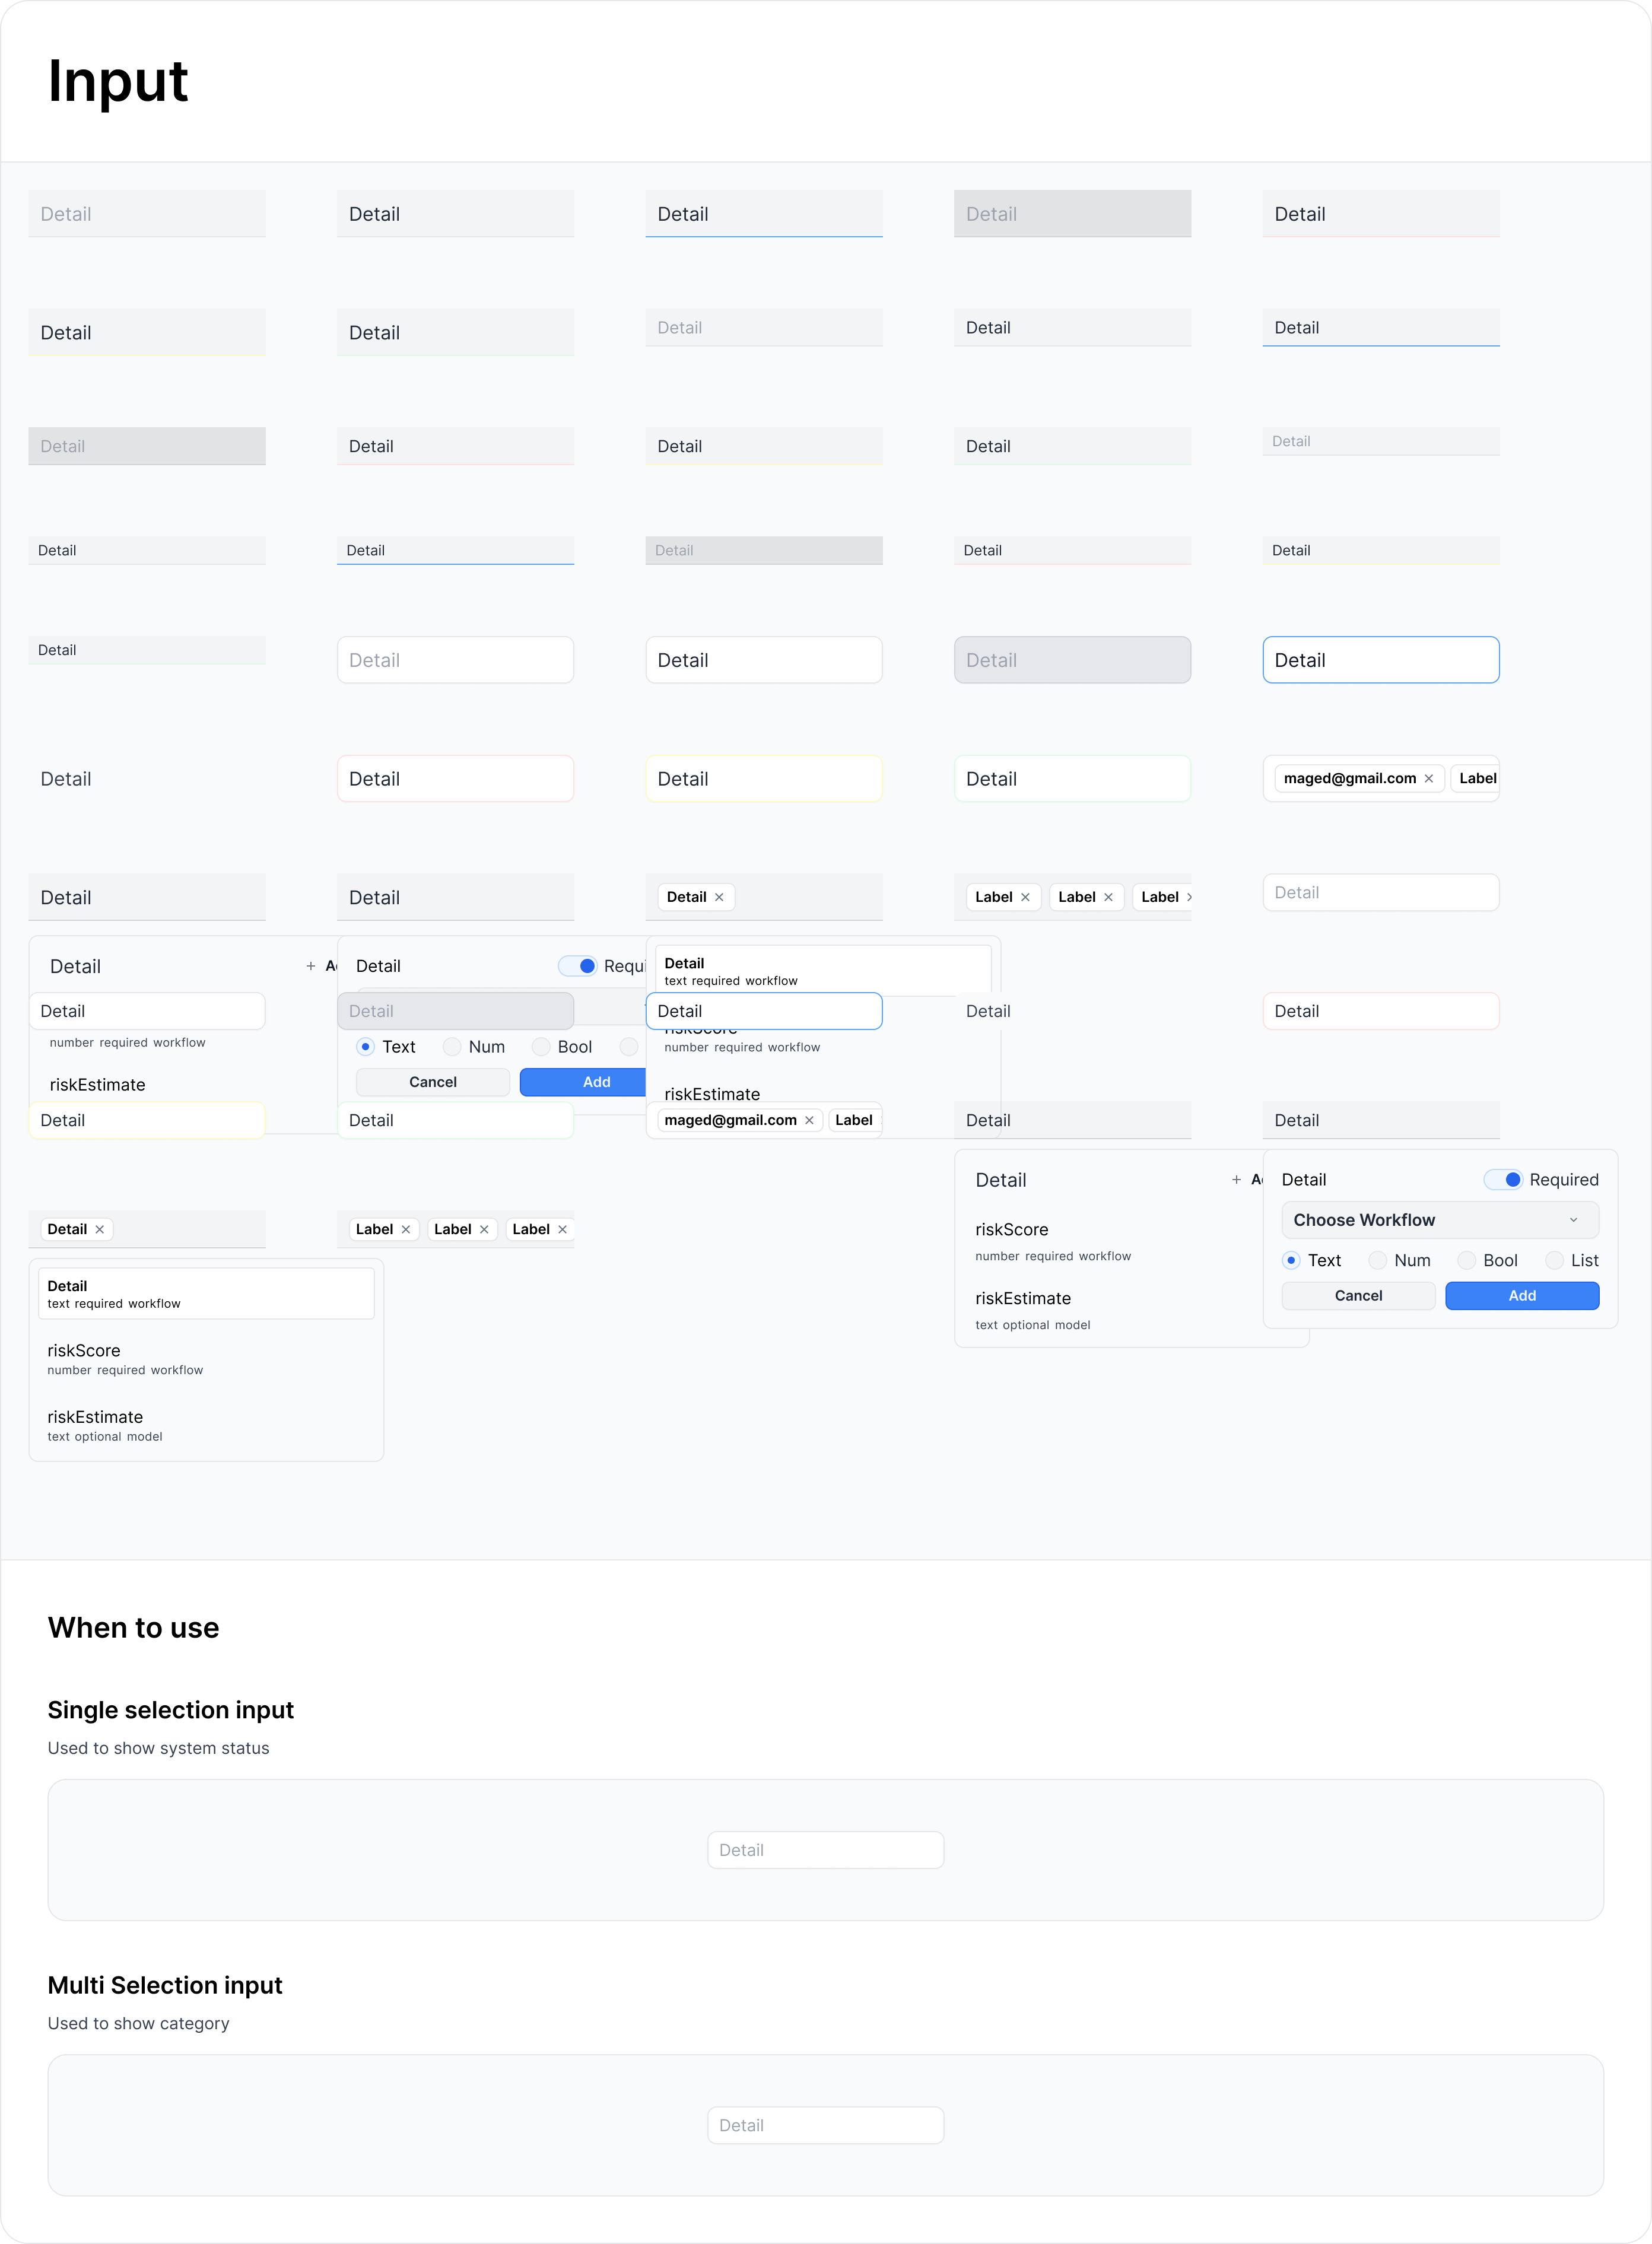Remove the last fully visible Label chip in the smaller row
Screen dimensions: 1652x2244
(562, 1229)
